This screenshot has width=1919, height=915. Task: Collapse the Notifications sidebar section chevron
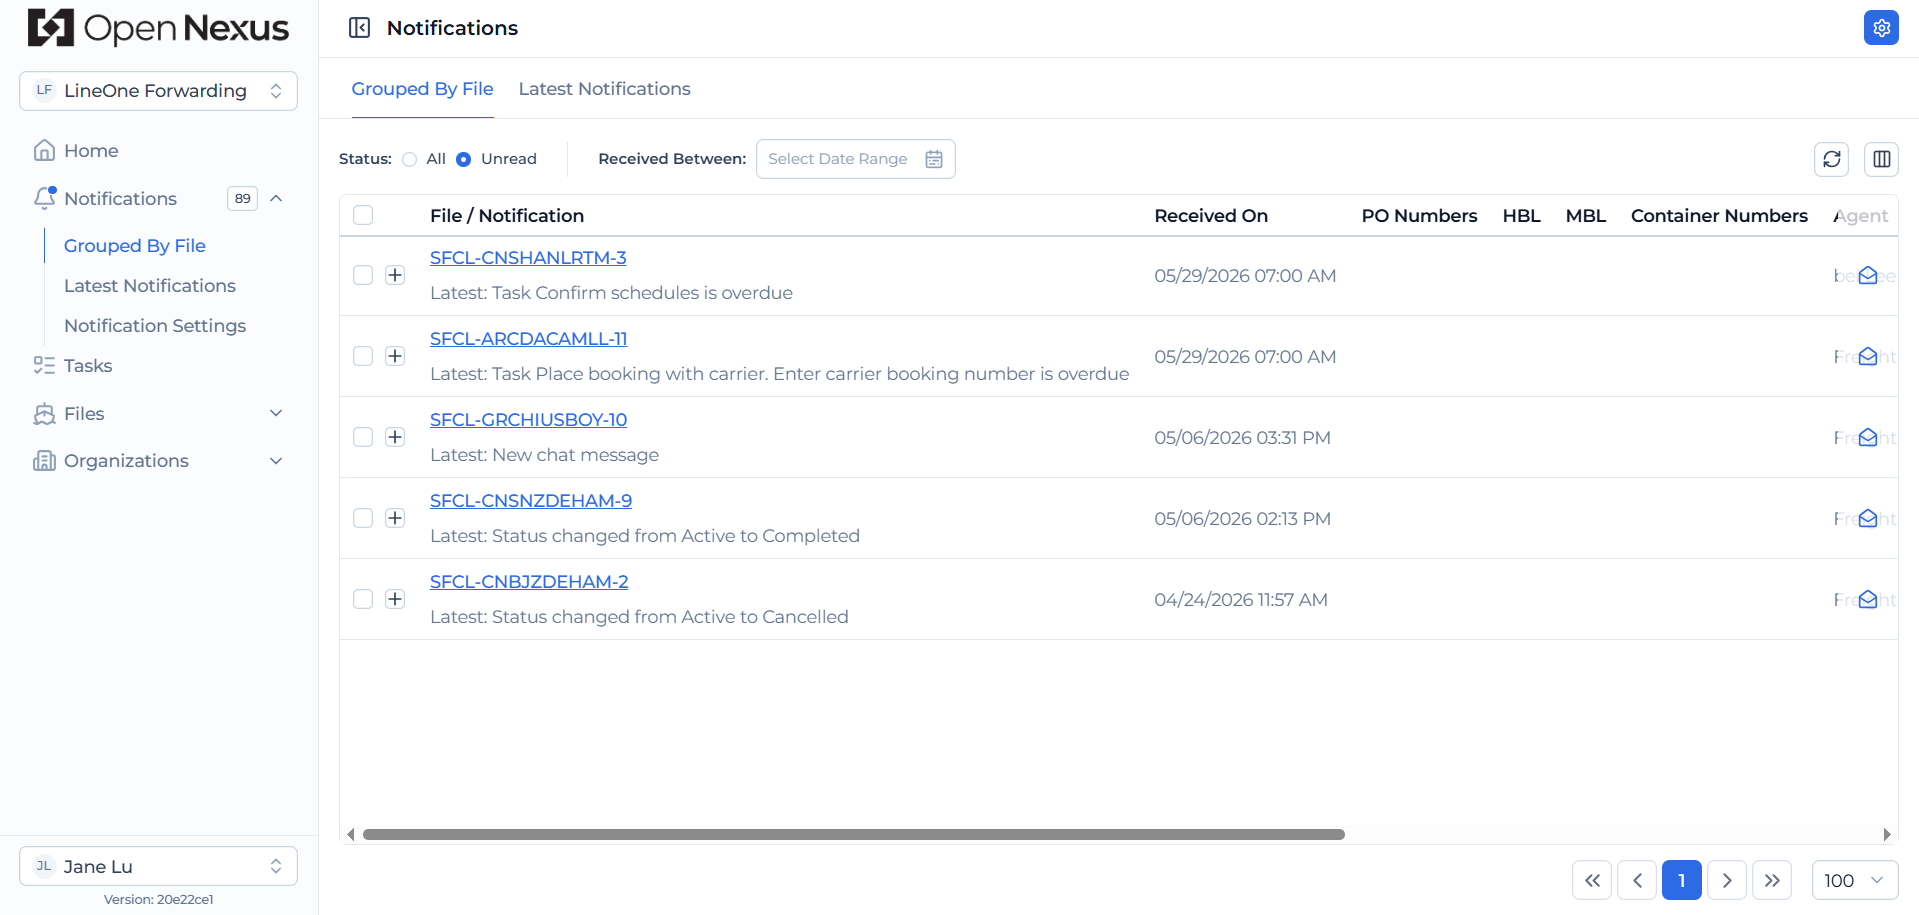(x=277, y=198)
